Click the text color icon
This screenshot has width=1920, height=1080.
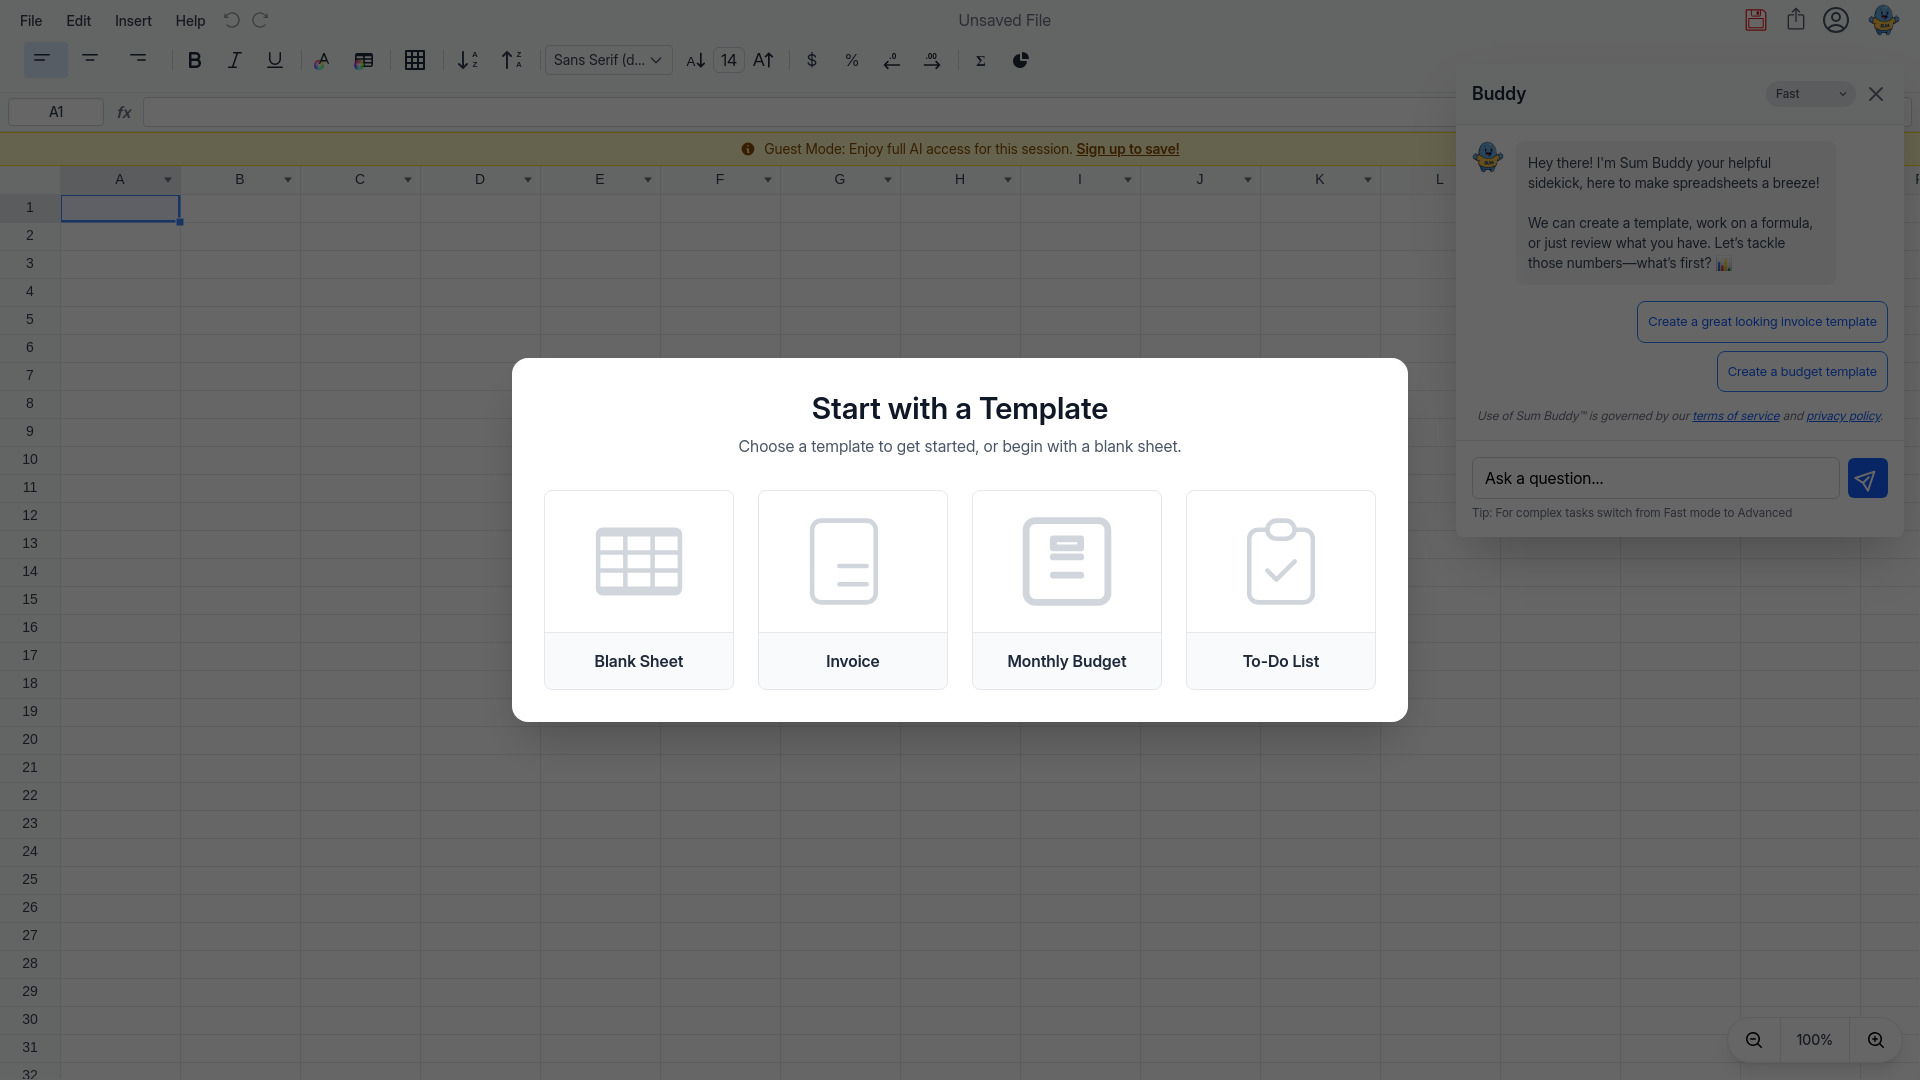click(322, 61)
